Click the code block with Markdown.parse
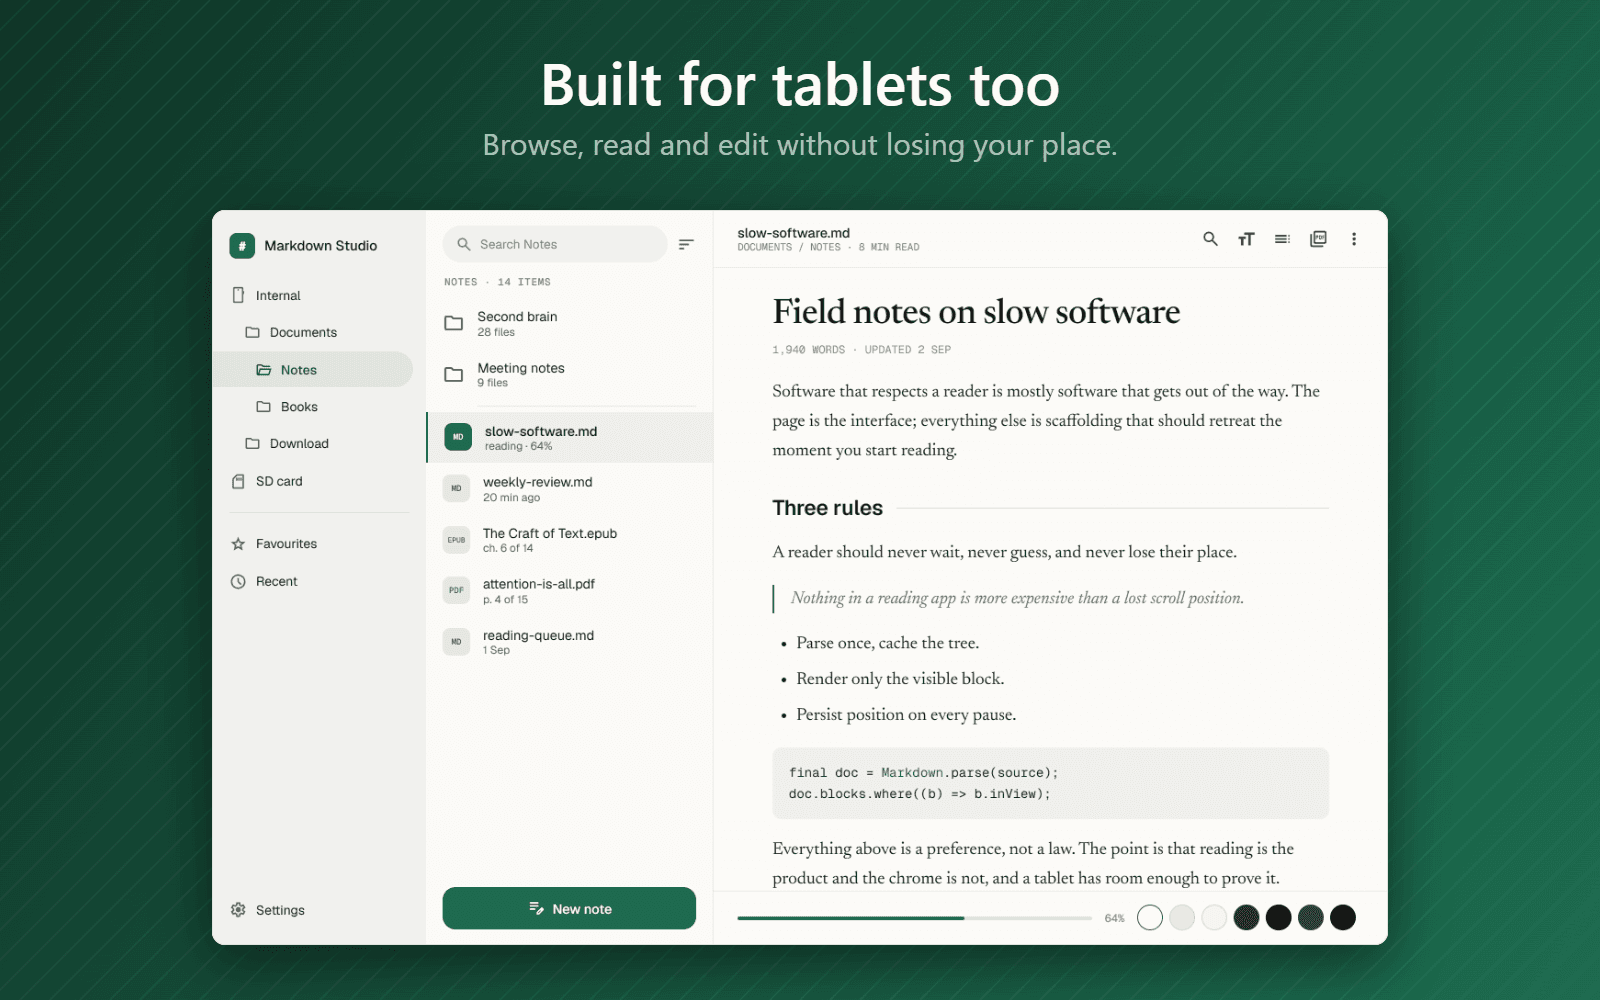 click(x=1050, y=783)
